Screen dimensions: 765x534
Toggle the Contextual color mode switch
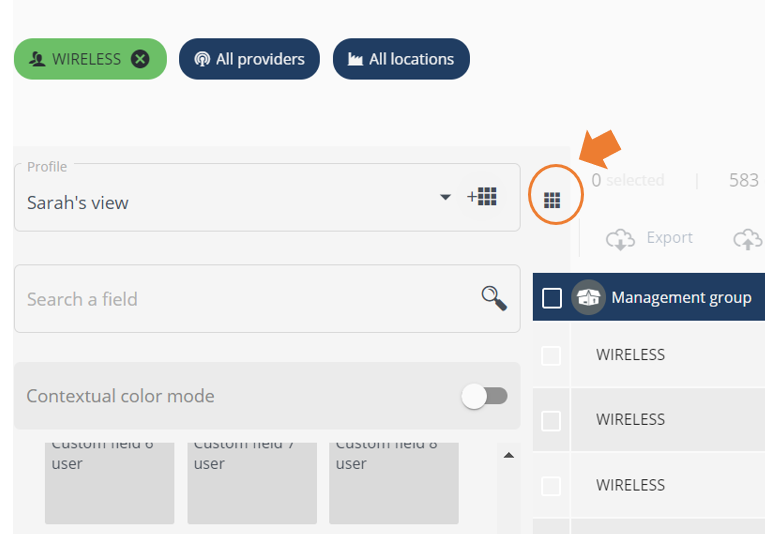484,396
